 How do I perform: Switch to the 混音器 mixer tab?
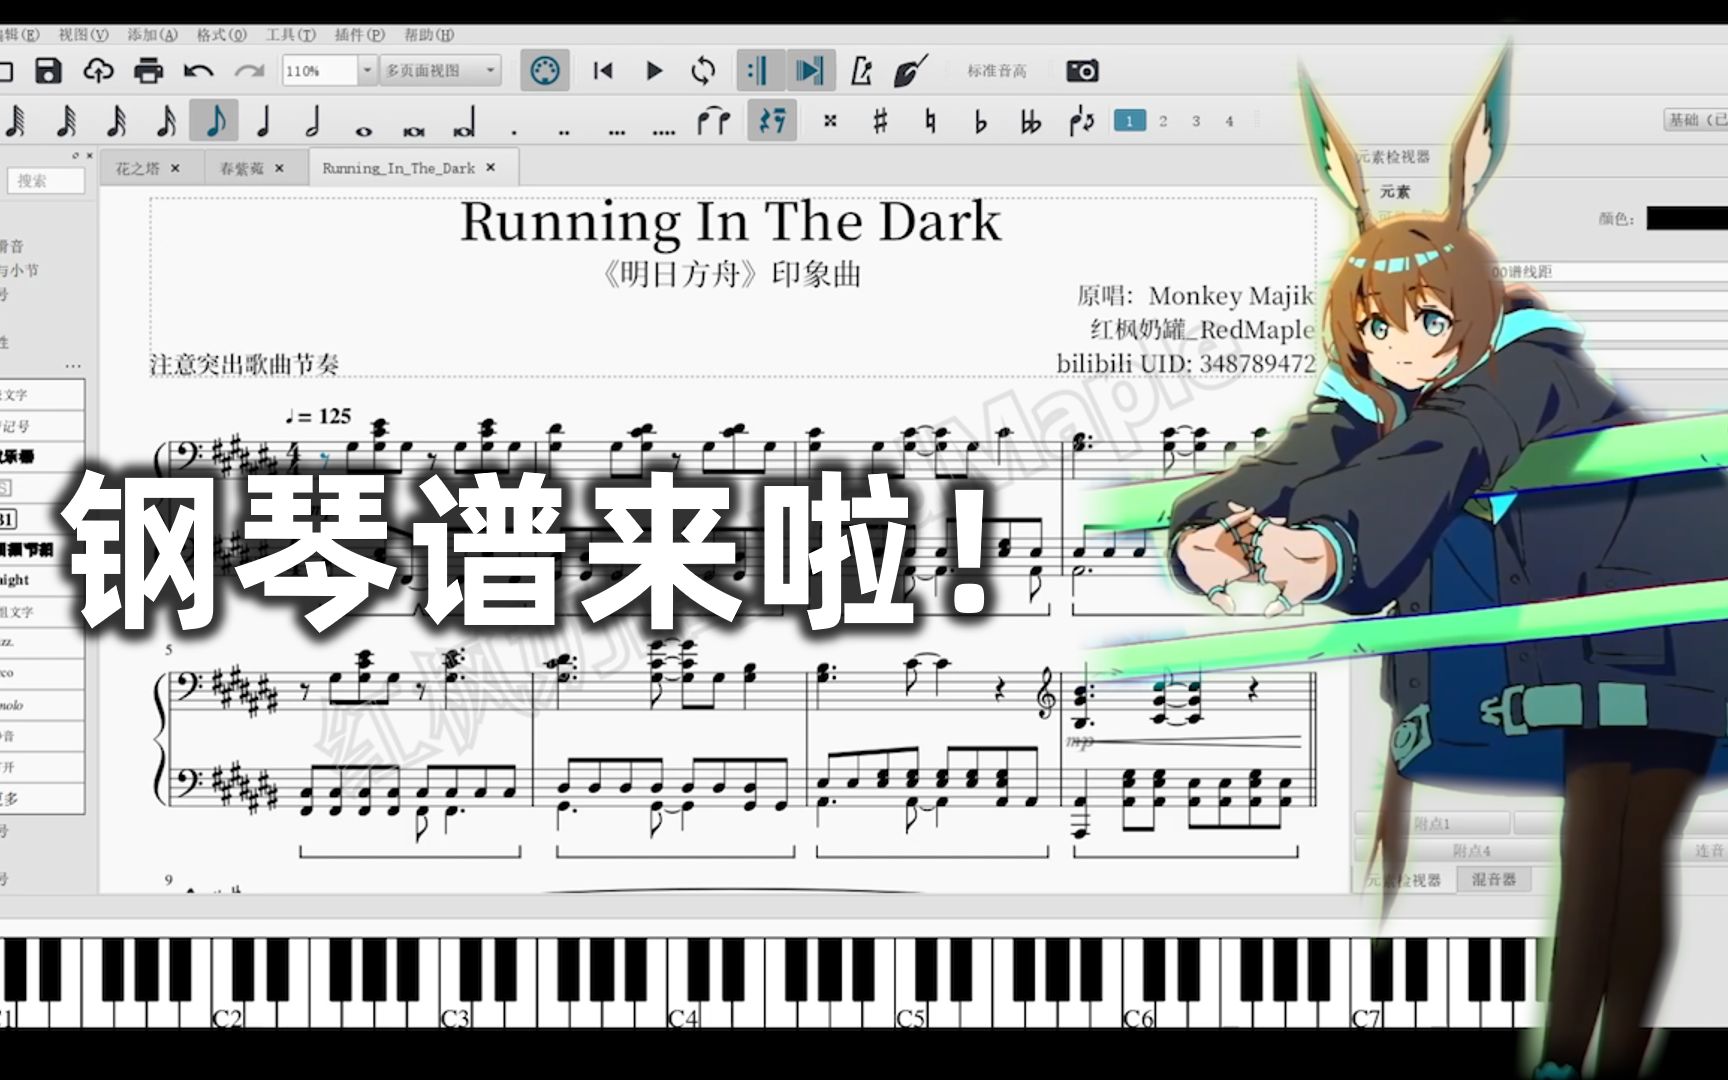point(1494,879)
